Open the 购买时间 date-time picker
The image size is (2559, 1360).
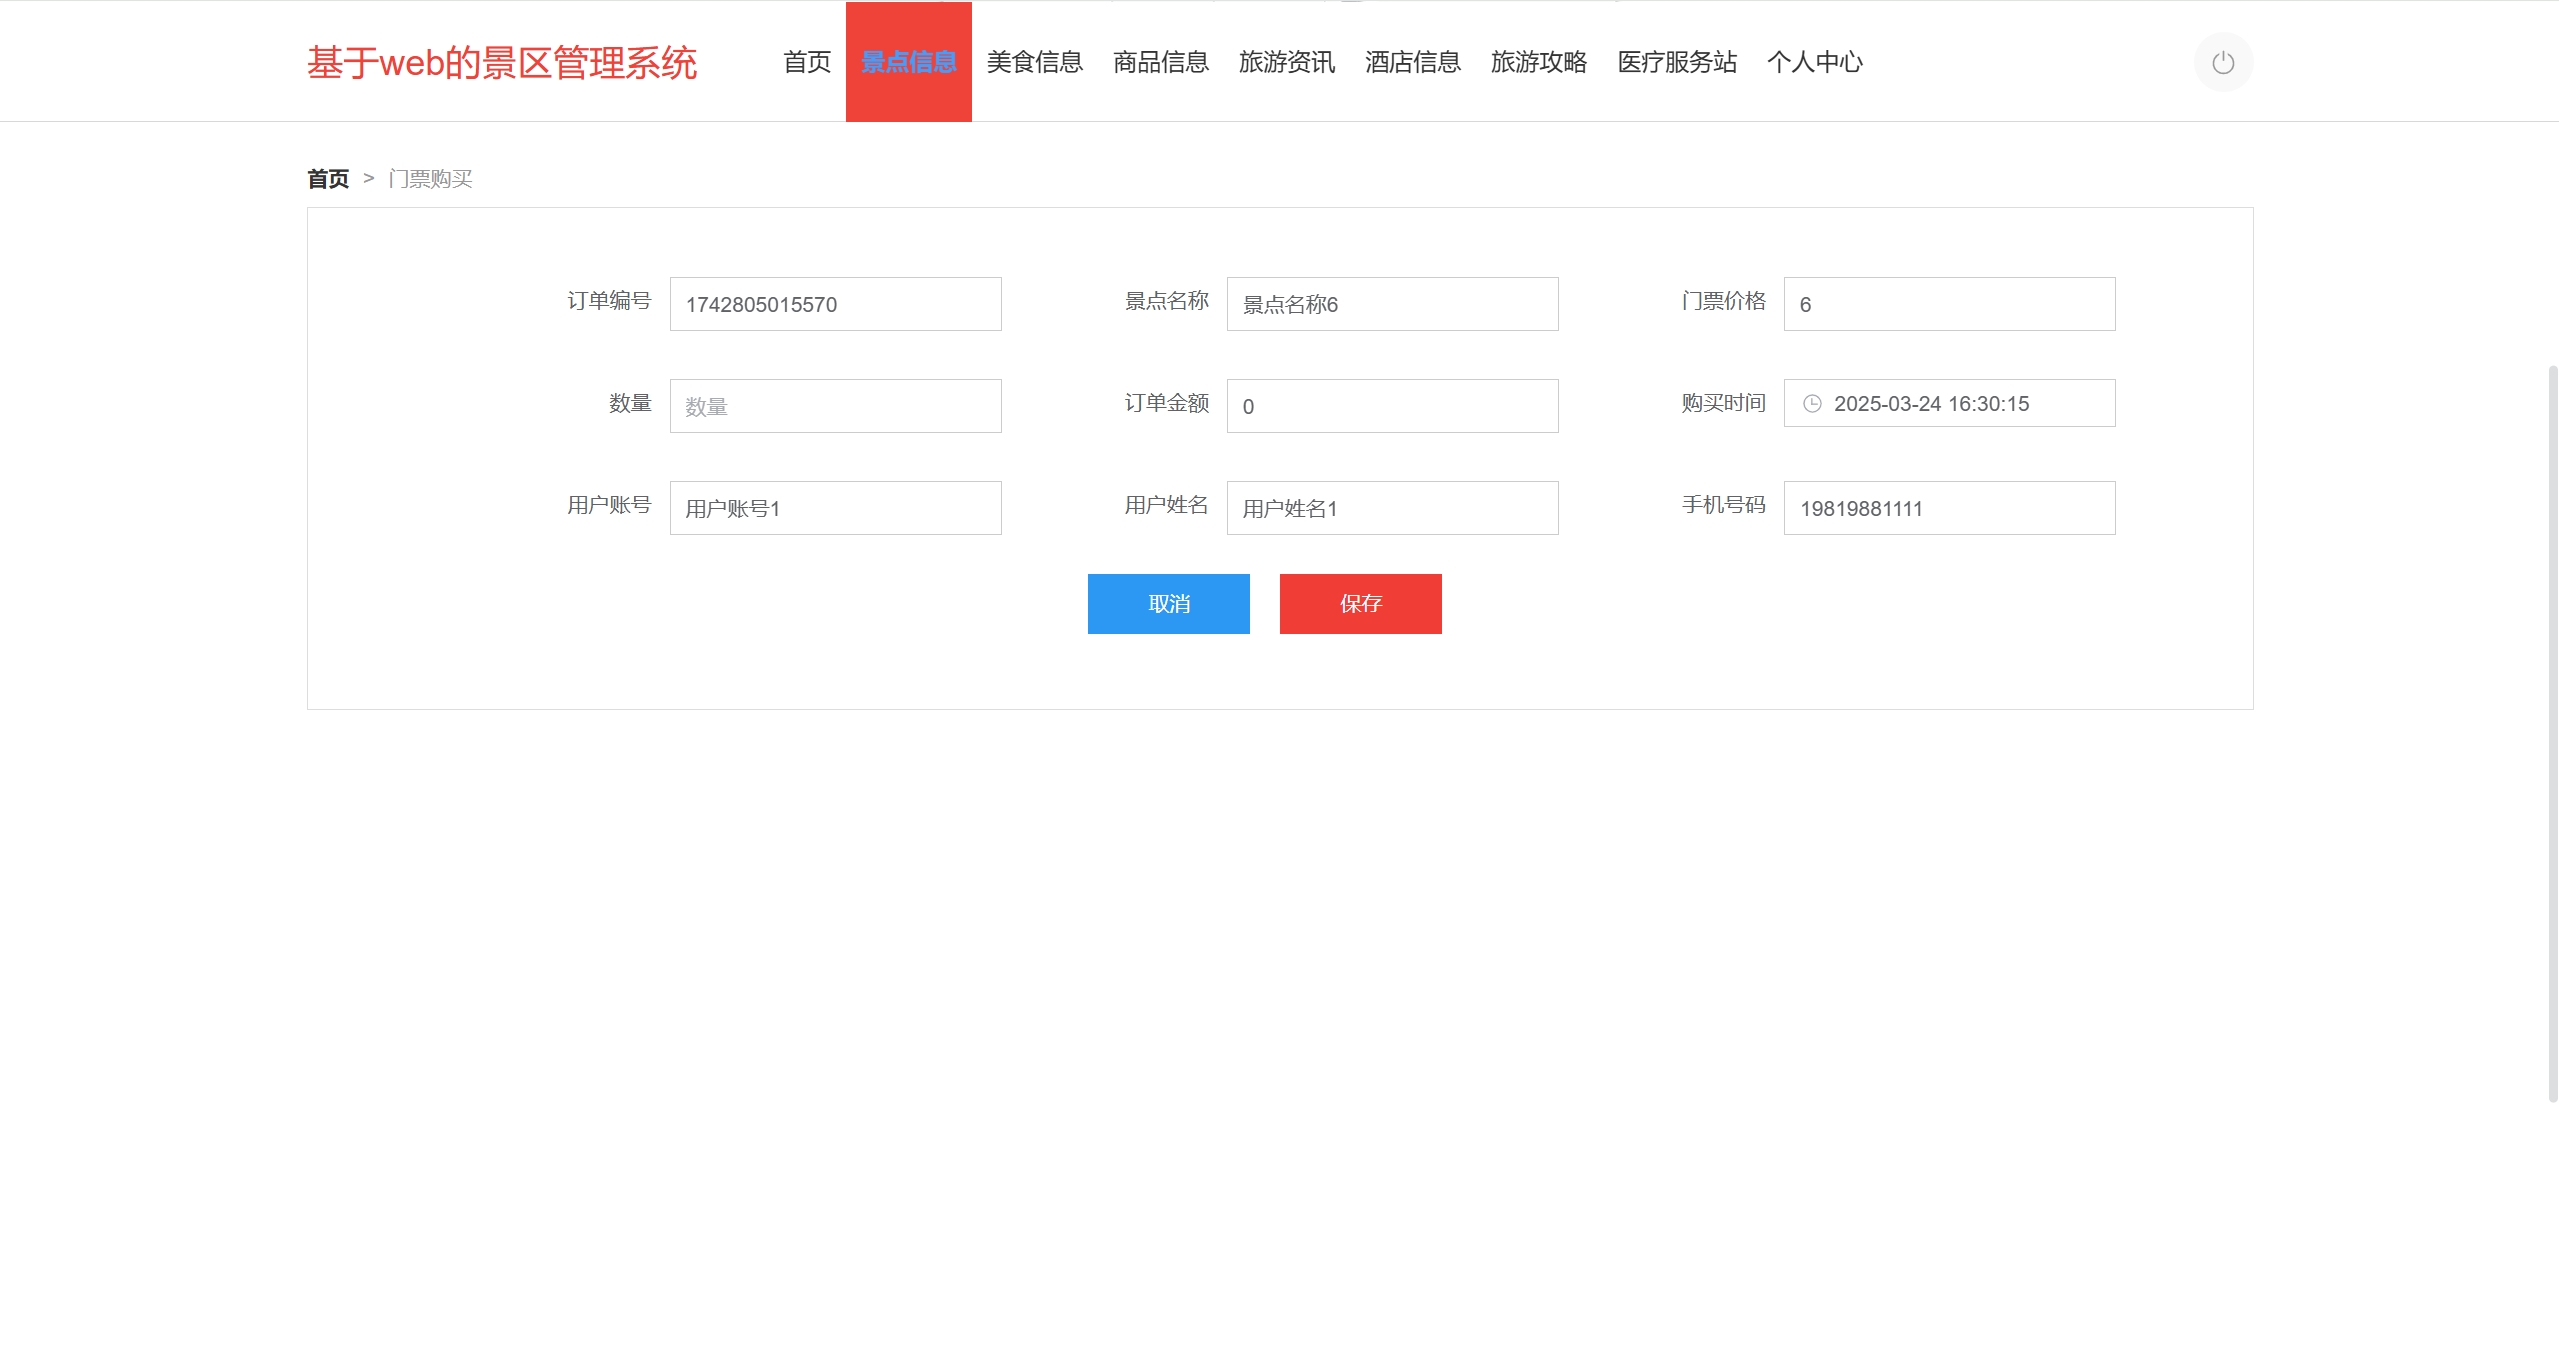pos(1949,403)
